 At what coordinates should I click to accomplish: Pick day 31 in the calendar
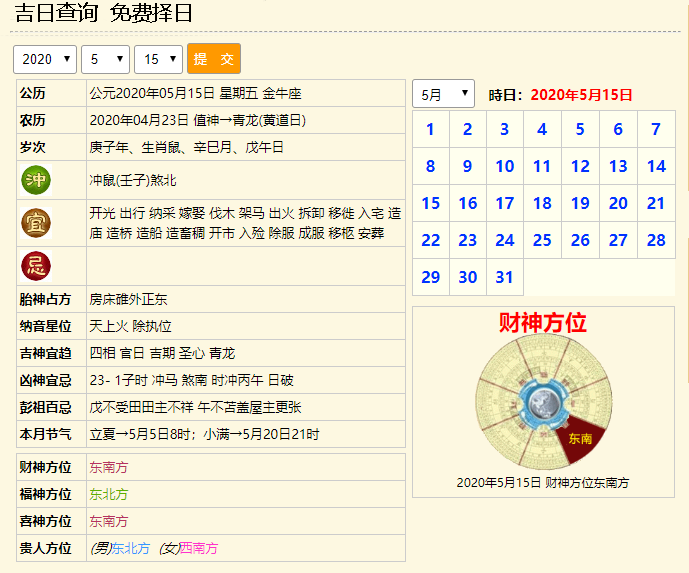[505, 277]
